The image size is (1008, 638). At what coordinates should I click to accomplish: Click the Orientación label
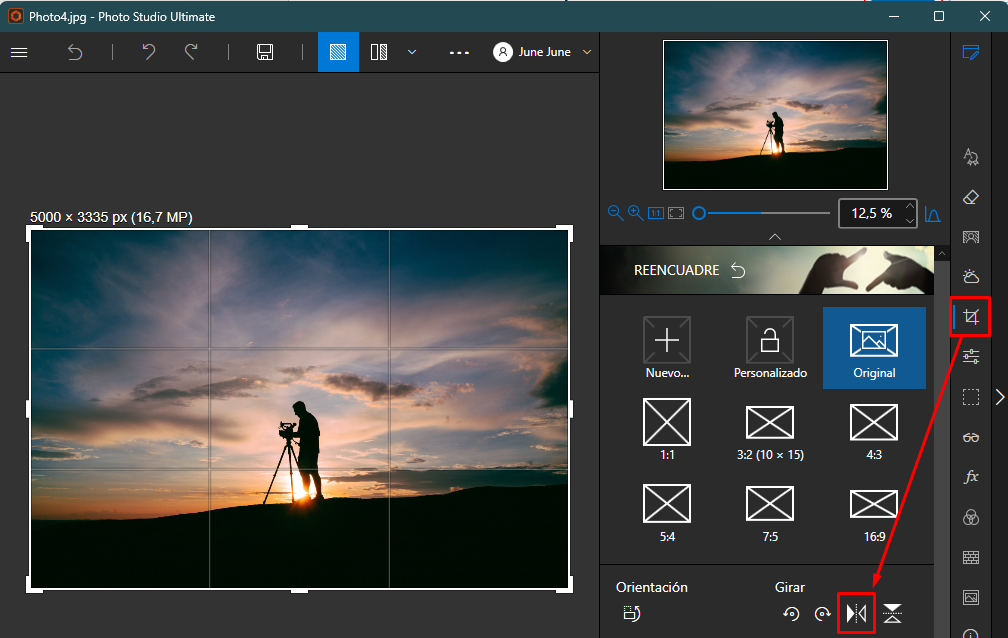click(652, 587)
